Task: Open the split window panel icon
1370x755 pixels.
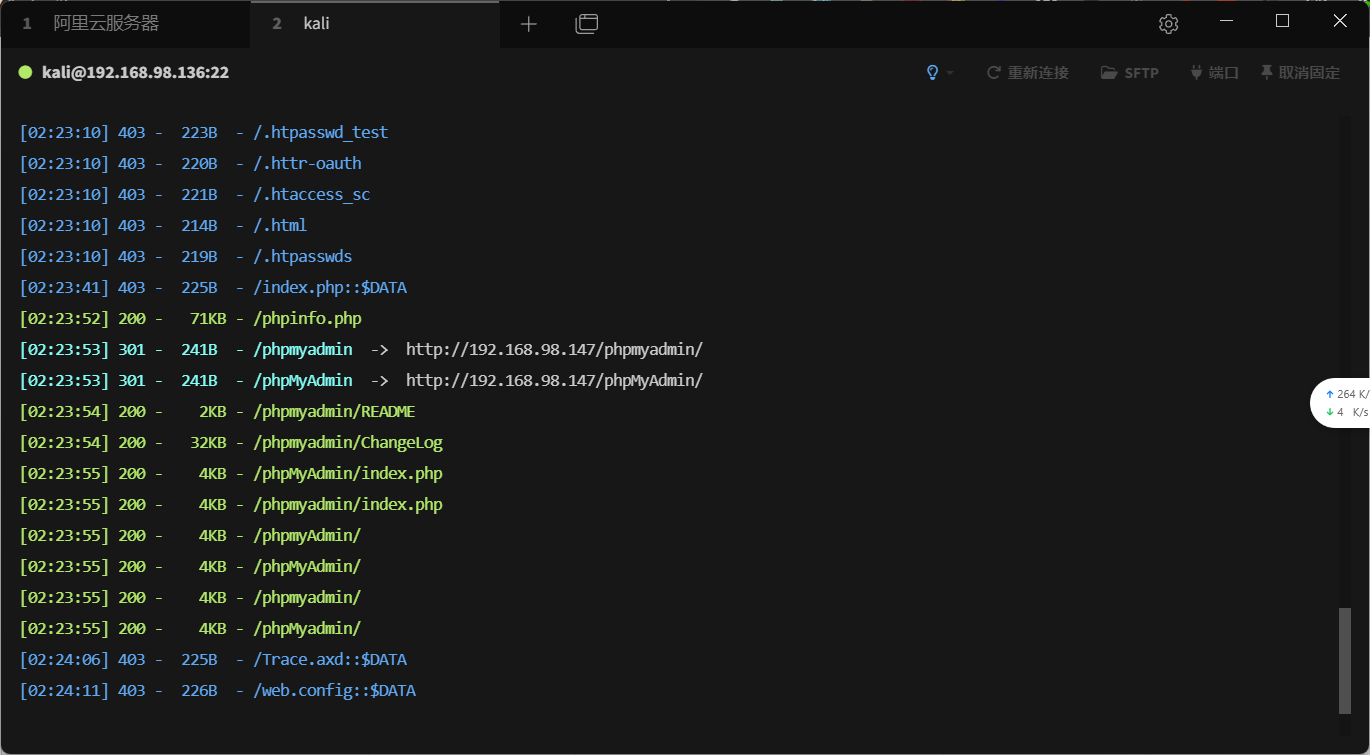Action: (587, 24)
